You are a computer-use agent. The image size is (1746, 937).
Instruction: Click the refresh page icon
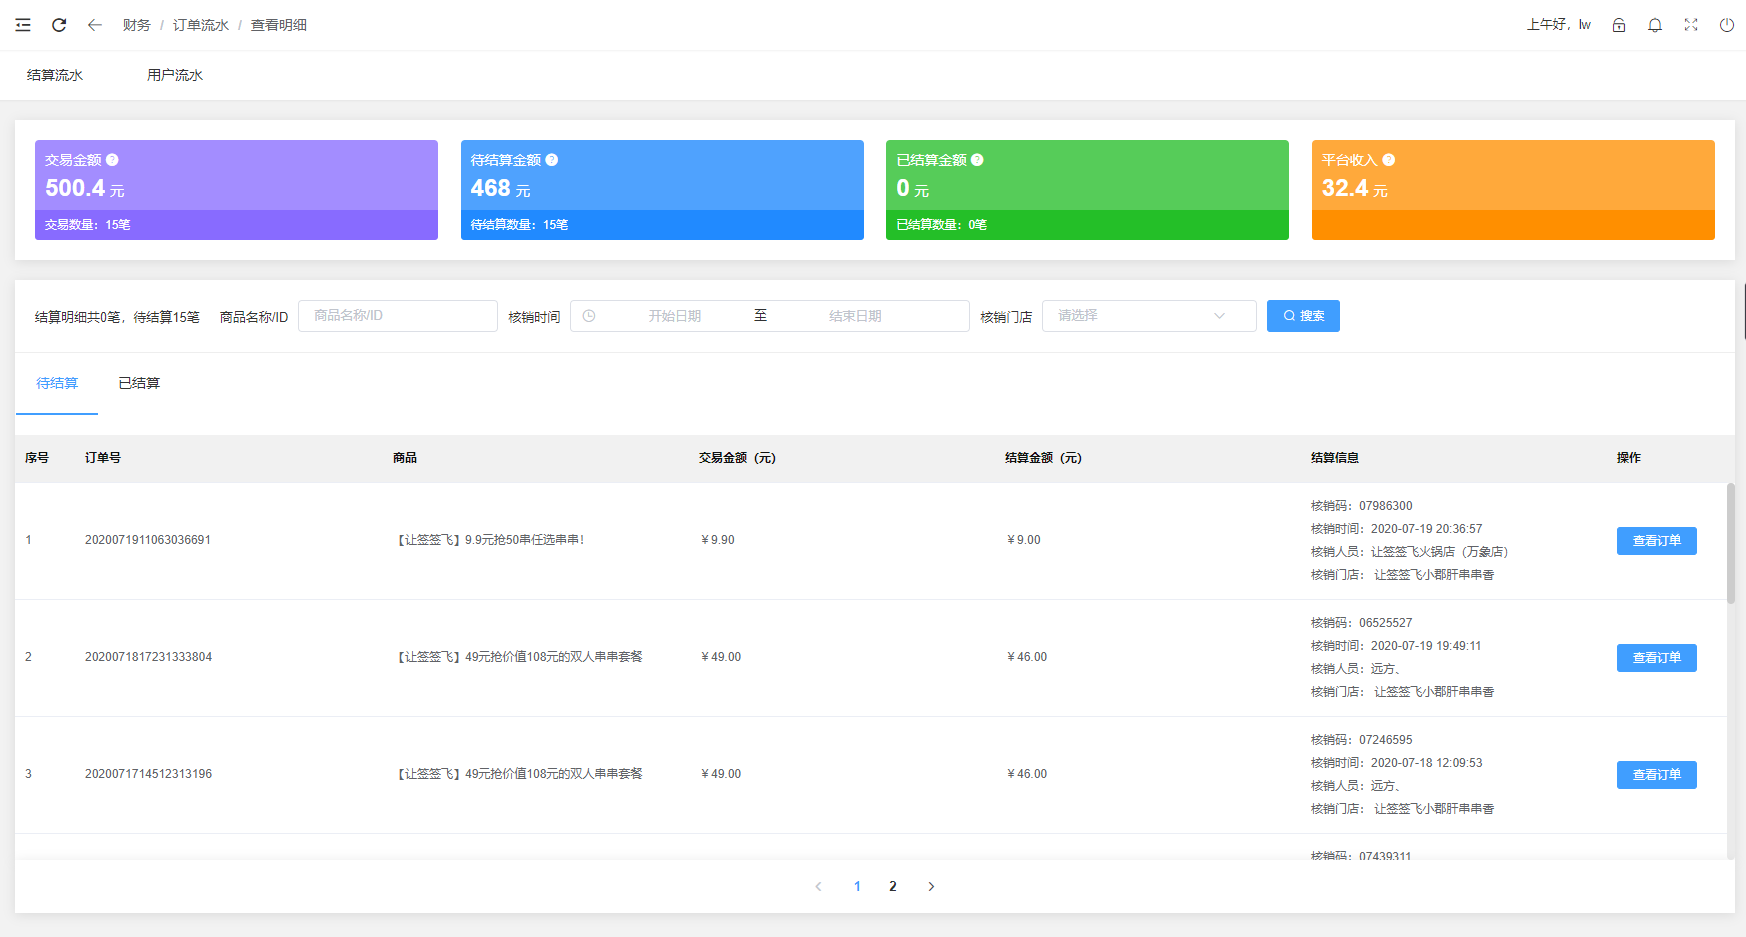(59, 25)
